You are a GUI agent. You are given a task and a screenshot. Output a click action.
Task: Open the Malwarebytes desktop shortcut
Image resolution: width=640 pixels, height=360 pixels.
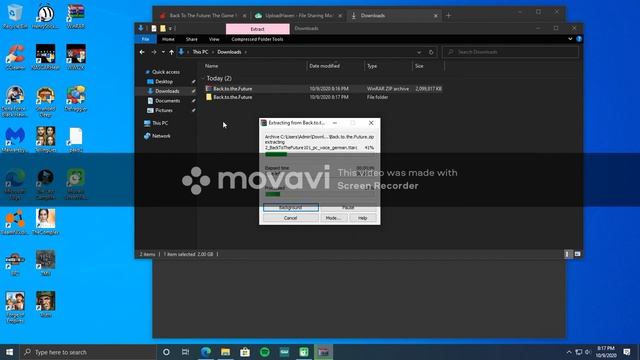[x=15, y=139]
